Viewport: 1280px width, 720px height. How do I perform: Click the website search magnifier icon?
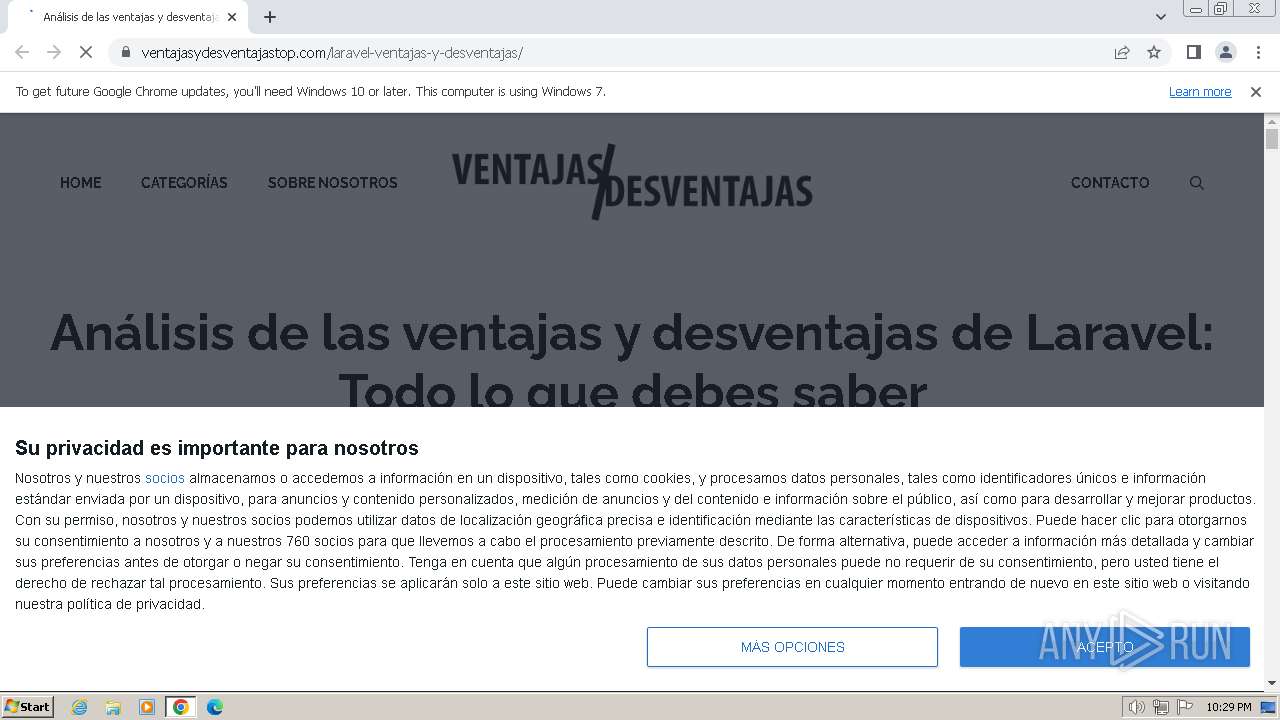[x=1197, y=183]
